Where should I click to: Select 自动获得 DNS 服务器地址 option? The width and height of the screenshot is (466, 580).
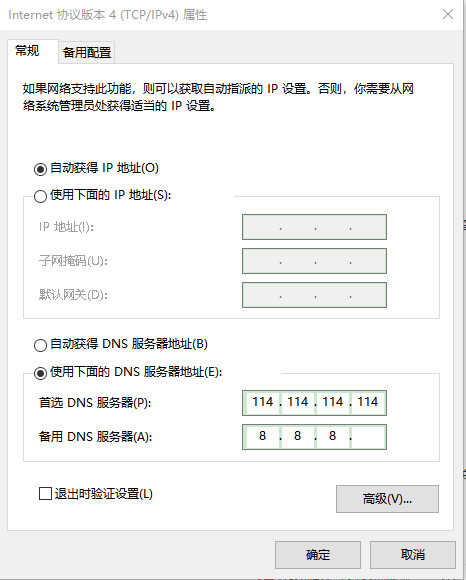40,345
